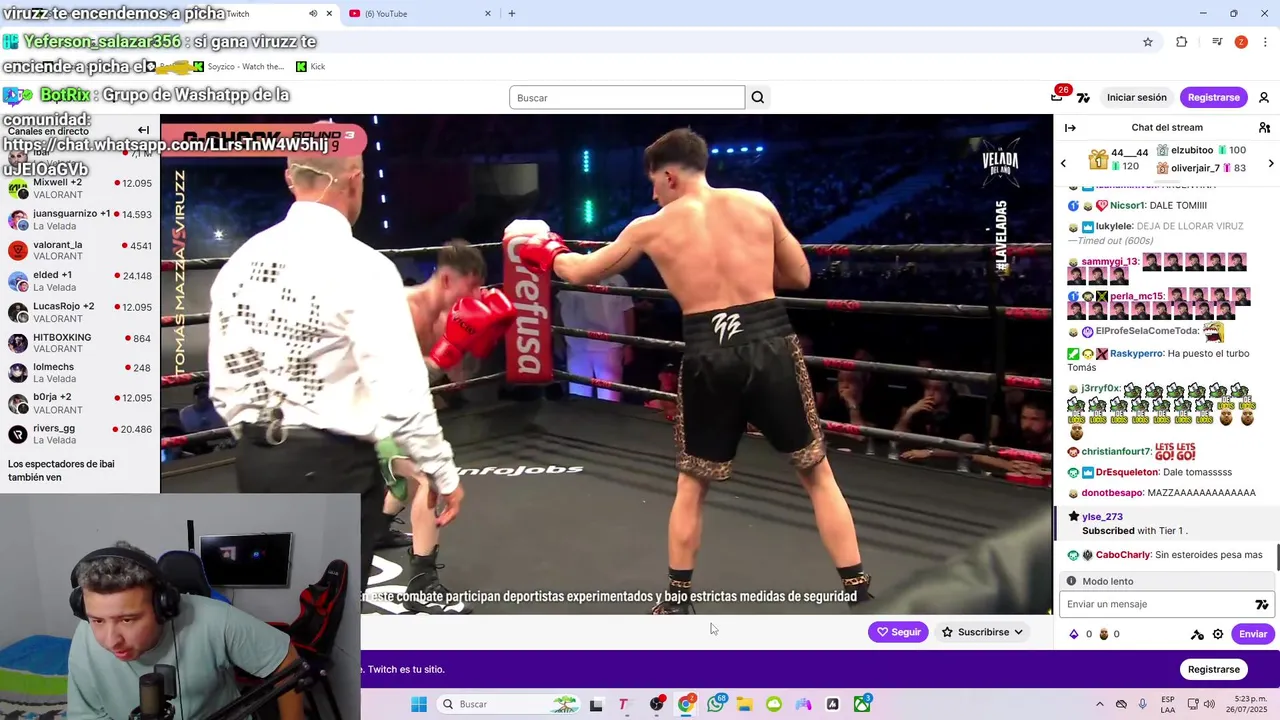Send chat message with Enviar button

pos(1253,634)
